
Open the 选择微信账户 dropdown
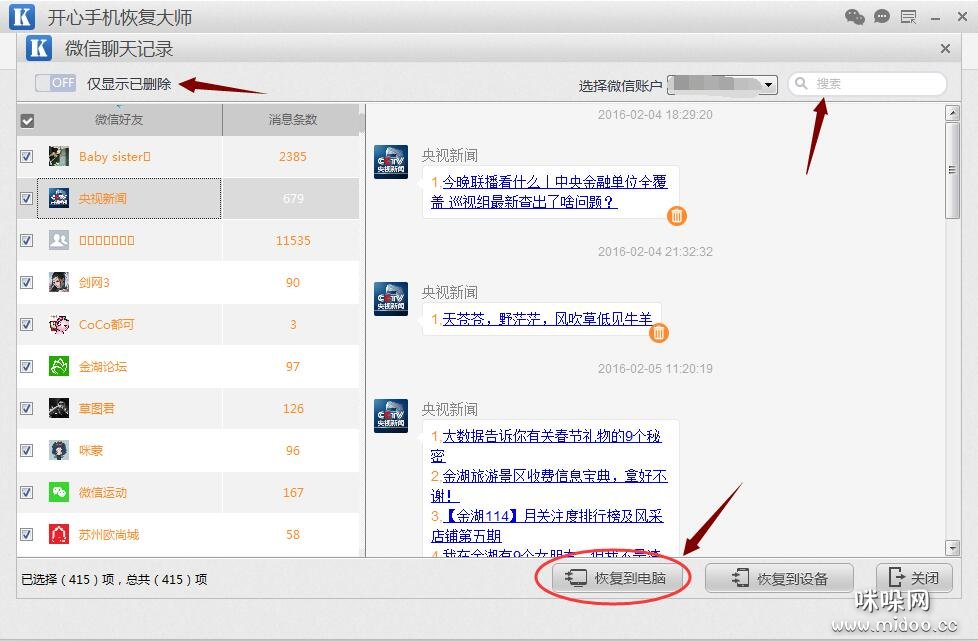[722, 84]
